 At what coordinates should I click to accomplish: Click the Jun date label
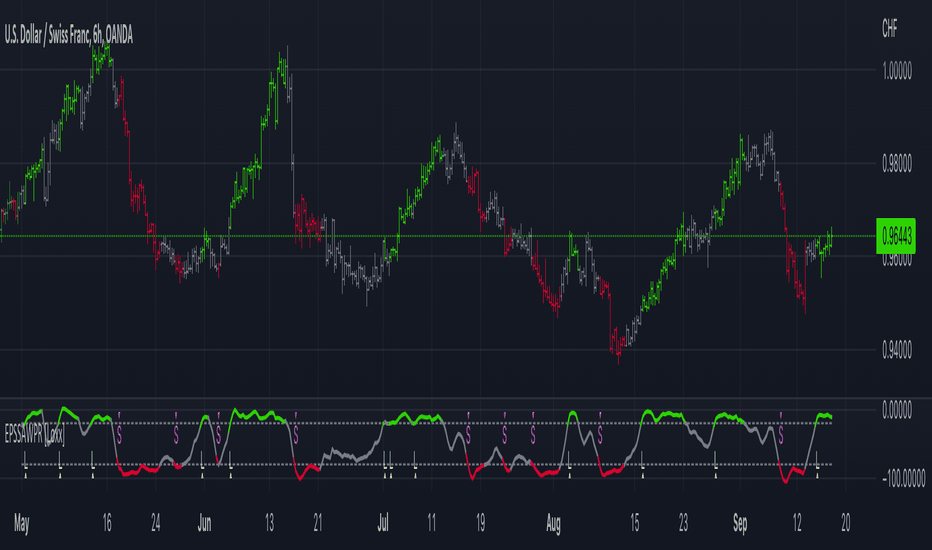[204, 523]
